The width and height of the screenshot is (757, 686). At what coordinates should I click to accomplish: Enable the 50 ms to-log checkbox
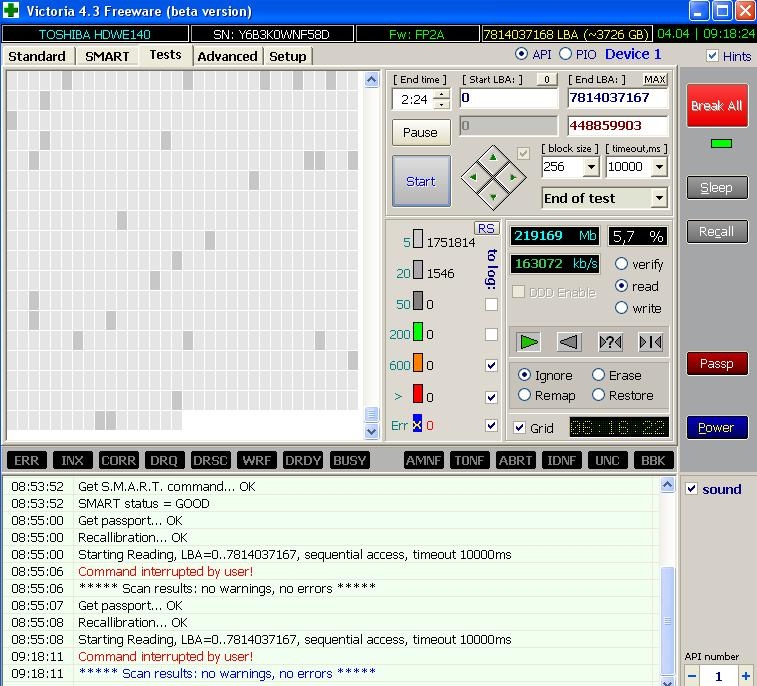pyautogui.click(x=491, y=305)
